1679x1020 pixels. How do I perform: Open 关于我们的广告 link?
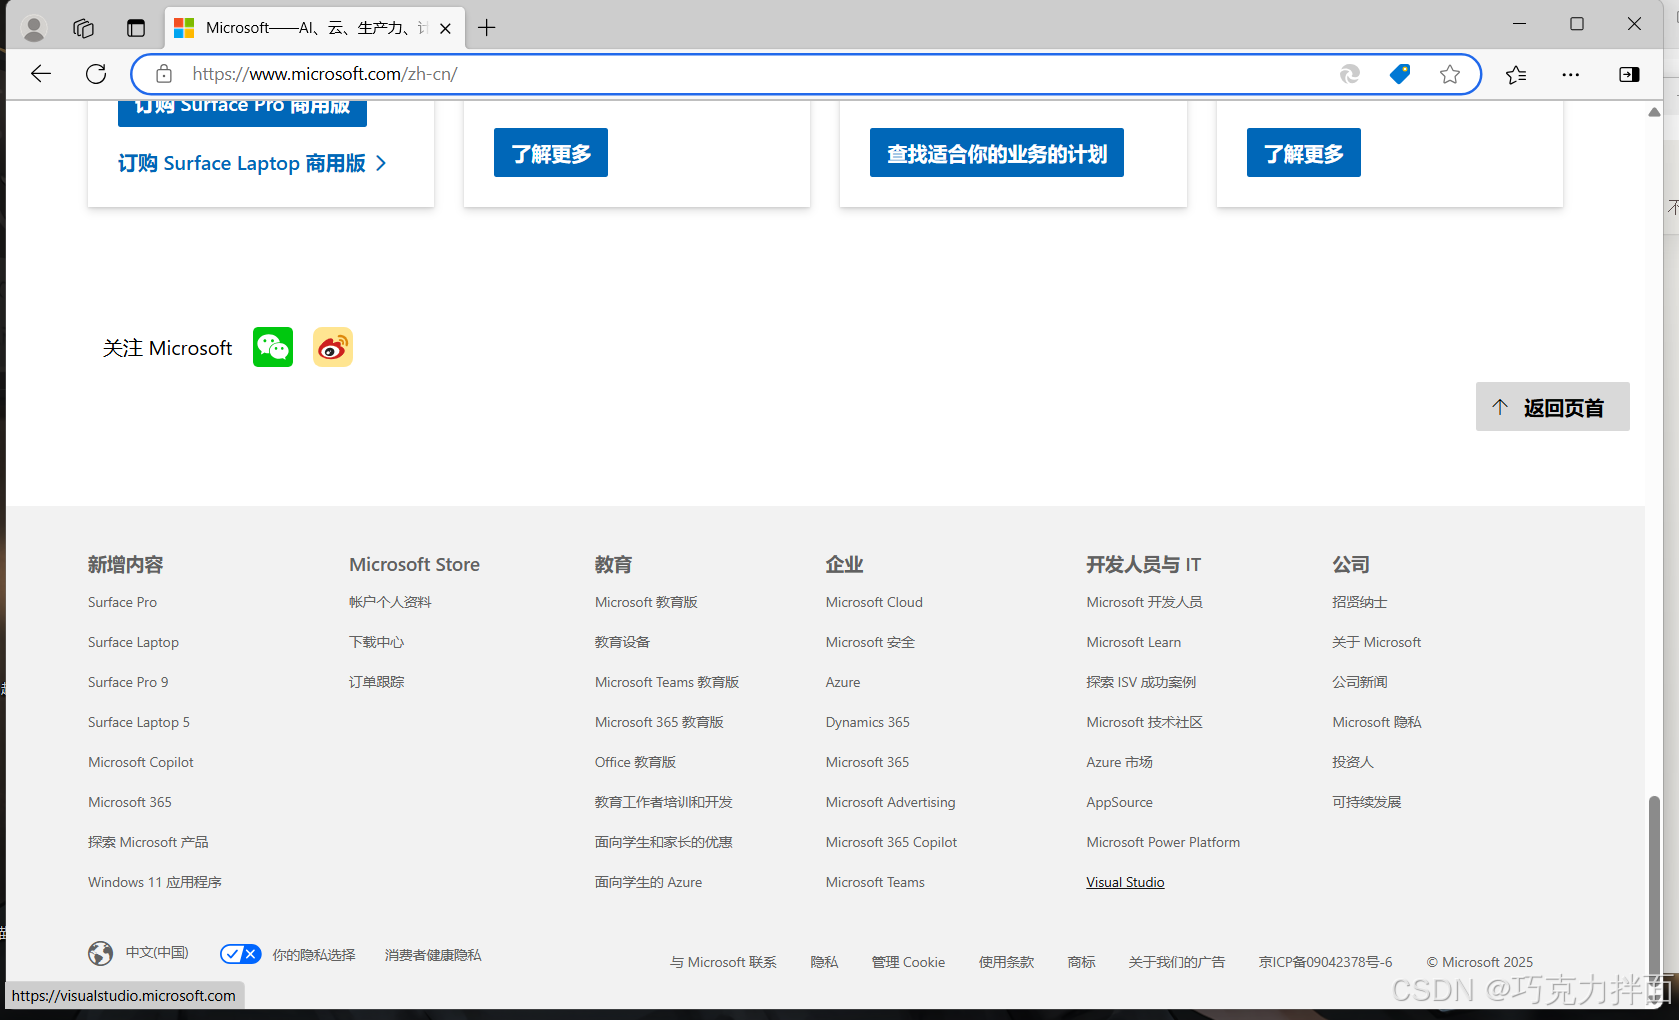[x=1177, y=962]
